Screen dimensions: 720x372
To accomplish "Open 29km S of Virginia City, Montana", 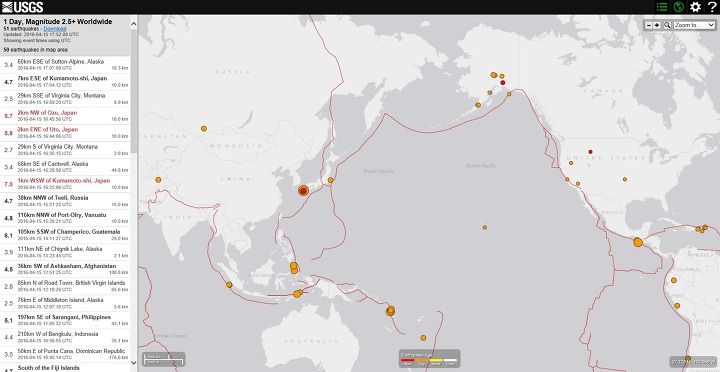I will point(65,150).
